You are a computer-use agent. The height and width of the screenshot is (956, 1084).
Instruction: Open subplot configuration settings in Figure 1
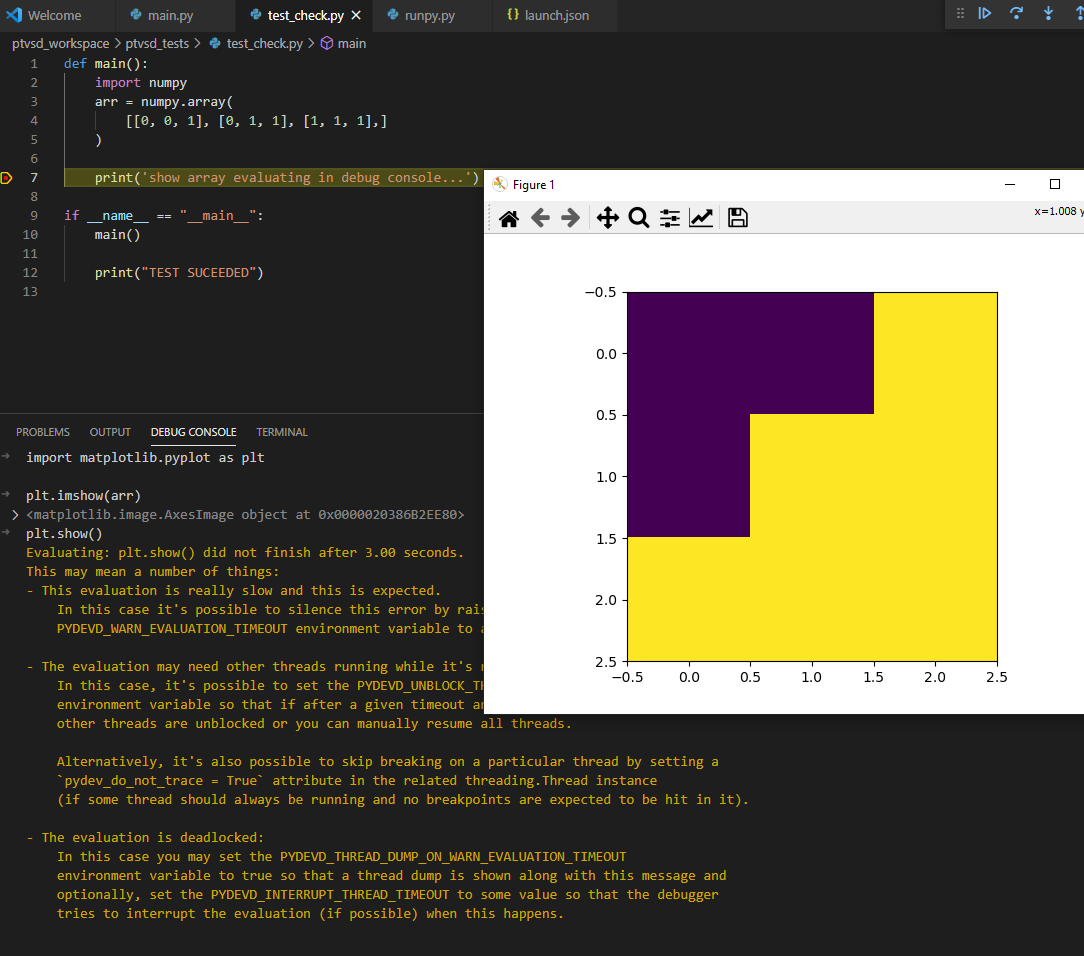[x=669, y=217]
